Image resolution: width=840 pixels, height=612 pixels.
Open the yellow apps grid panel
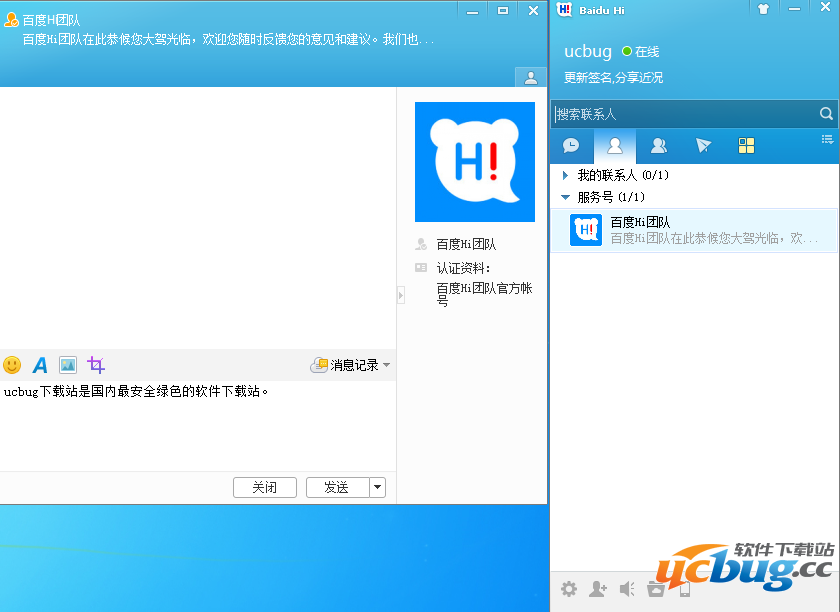(745, 145)
